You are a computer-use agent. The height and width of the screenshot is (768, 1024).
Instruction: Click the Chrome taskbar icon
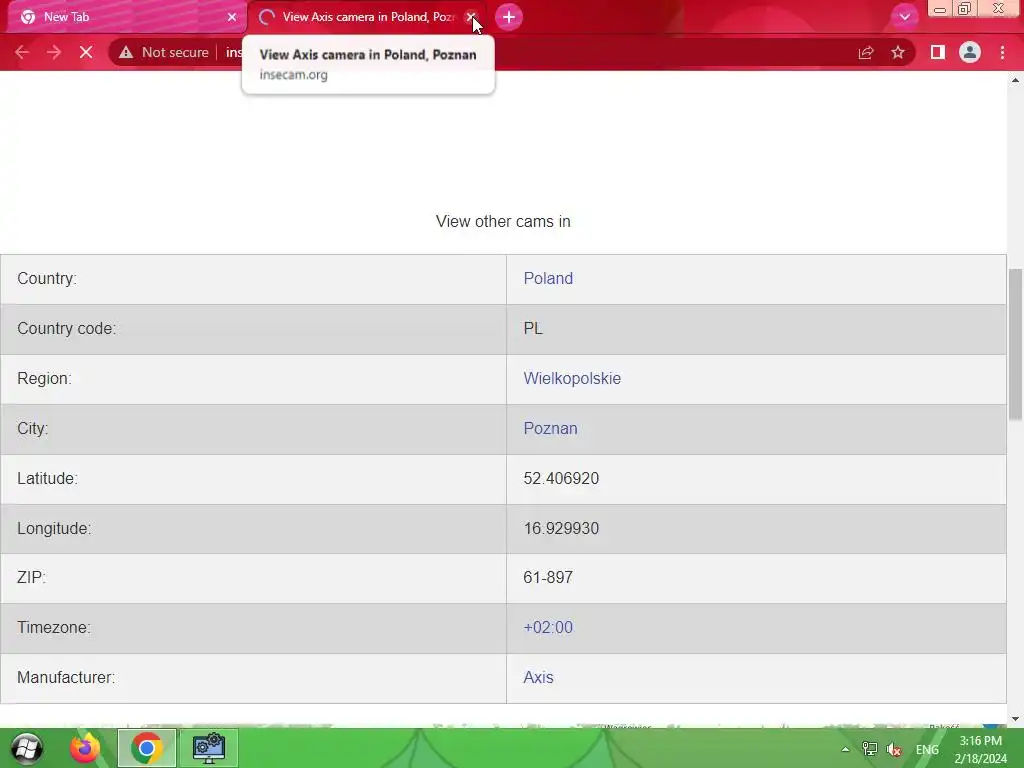pyautogui.click(x=147, y=748)
